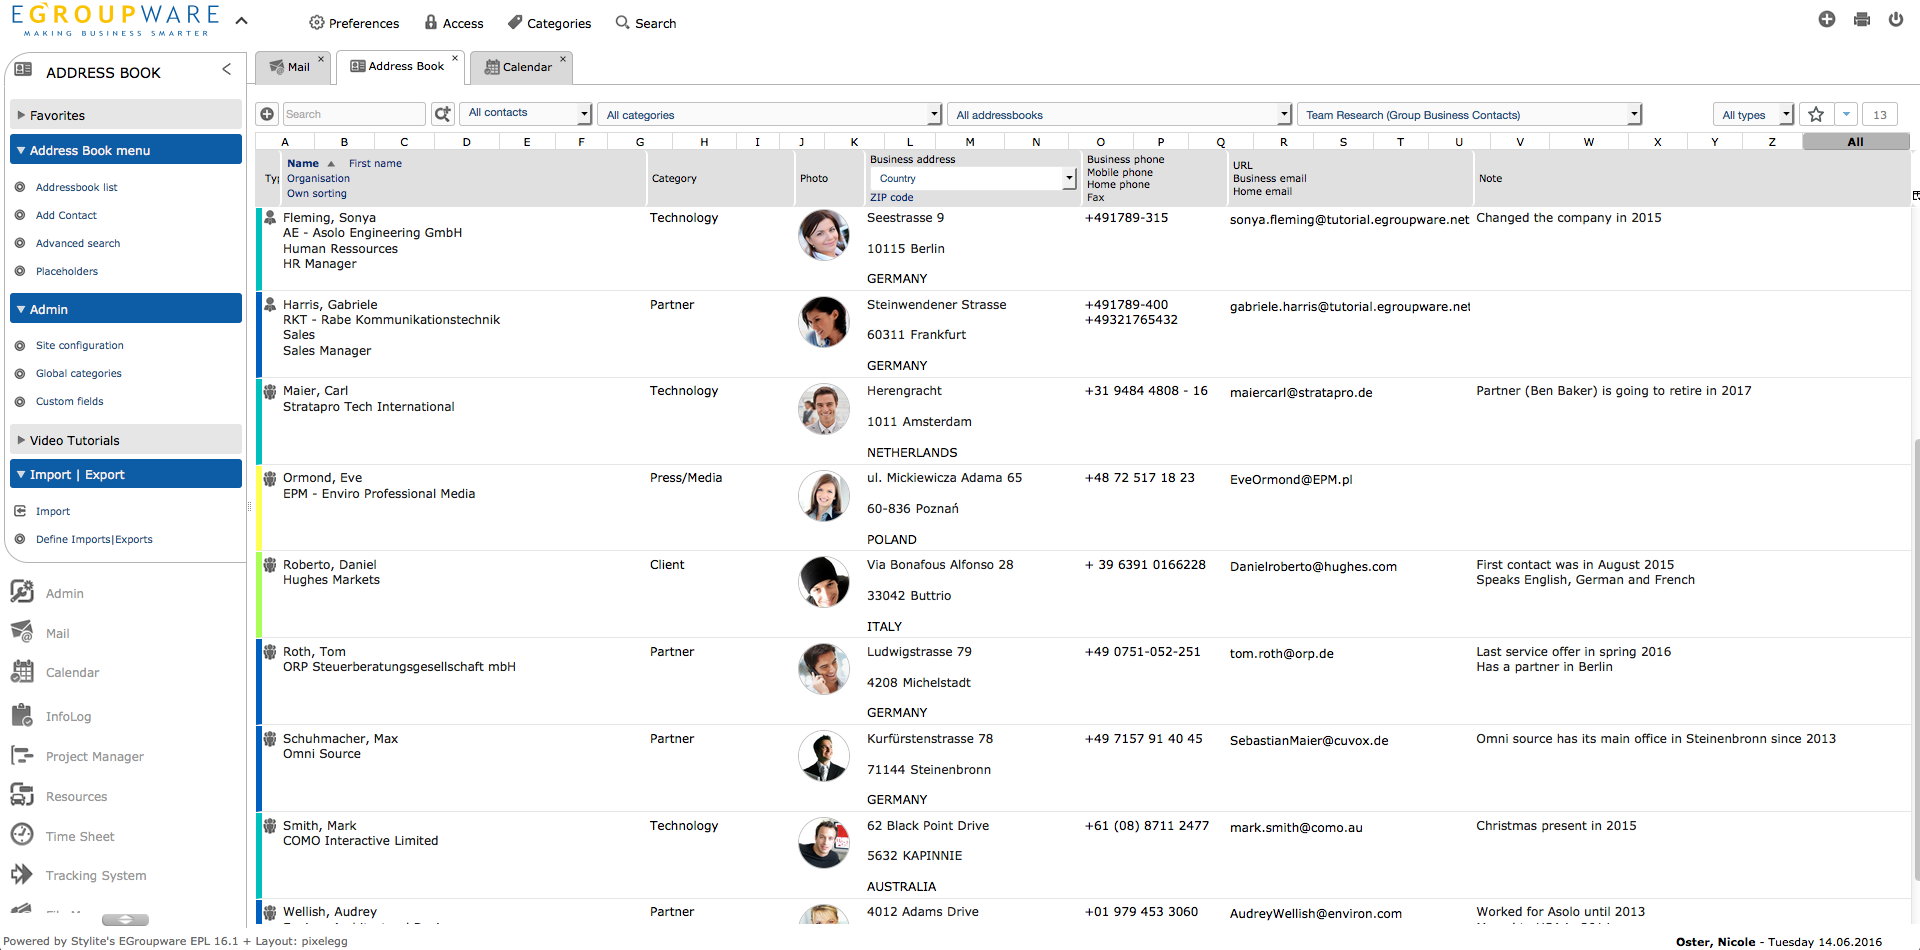
Task: Click the favorites star icon
Action: click(x=1816, y=114)
